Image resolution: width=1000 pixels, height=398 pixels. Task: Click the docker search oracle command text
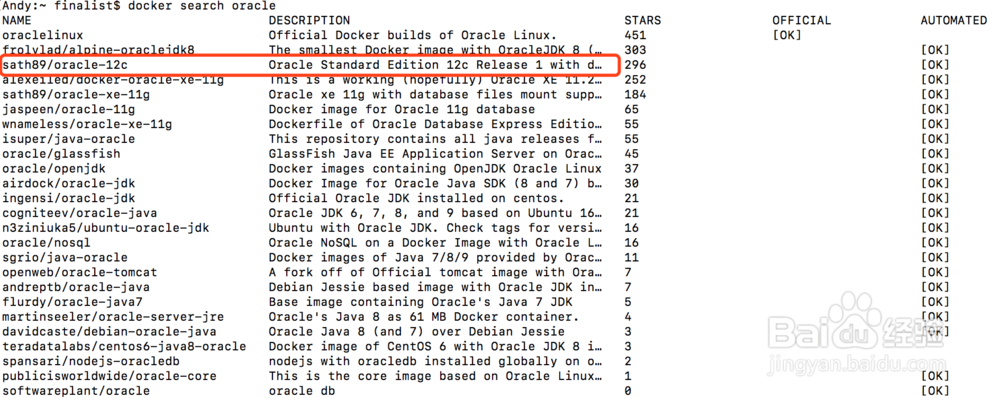[x=202, y=6]
